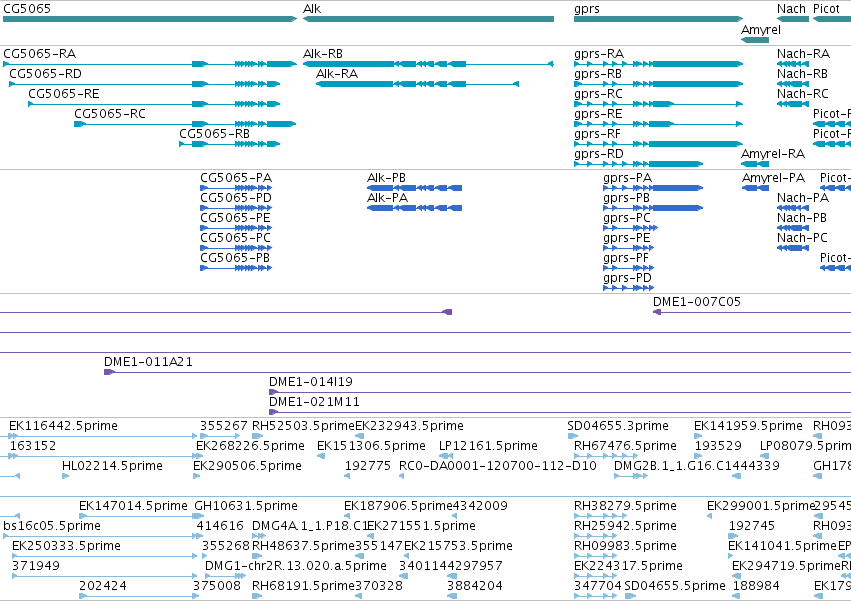This screenshot has height=601, width=851.
Task: Click the Nach-PC protein label
Action: click(x=803, y=238)
